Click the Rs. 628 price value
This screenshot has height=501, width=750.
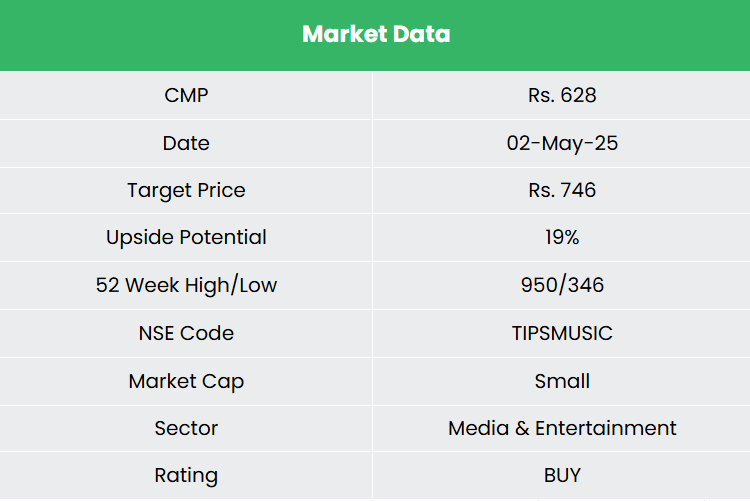[562, 95]
